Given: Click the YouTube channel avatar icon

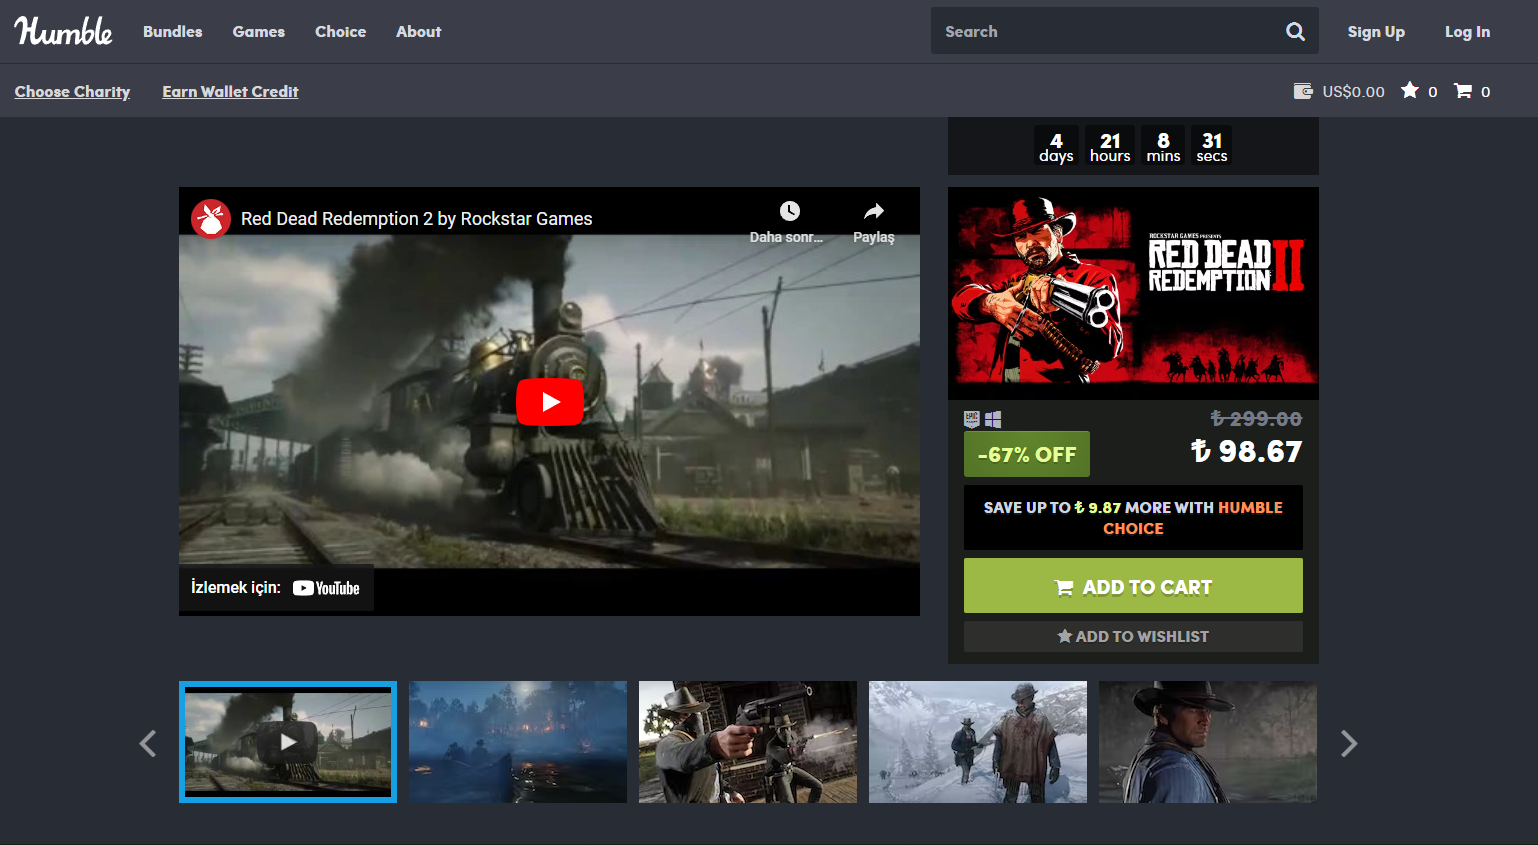Looking at the screenshot, I should pyautogui.click(x=211, y=218).
